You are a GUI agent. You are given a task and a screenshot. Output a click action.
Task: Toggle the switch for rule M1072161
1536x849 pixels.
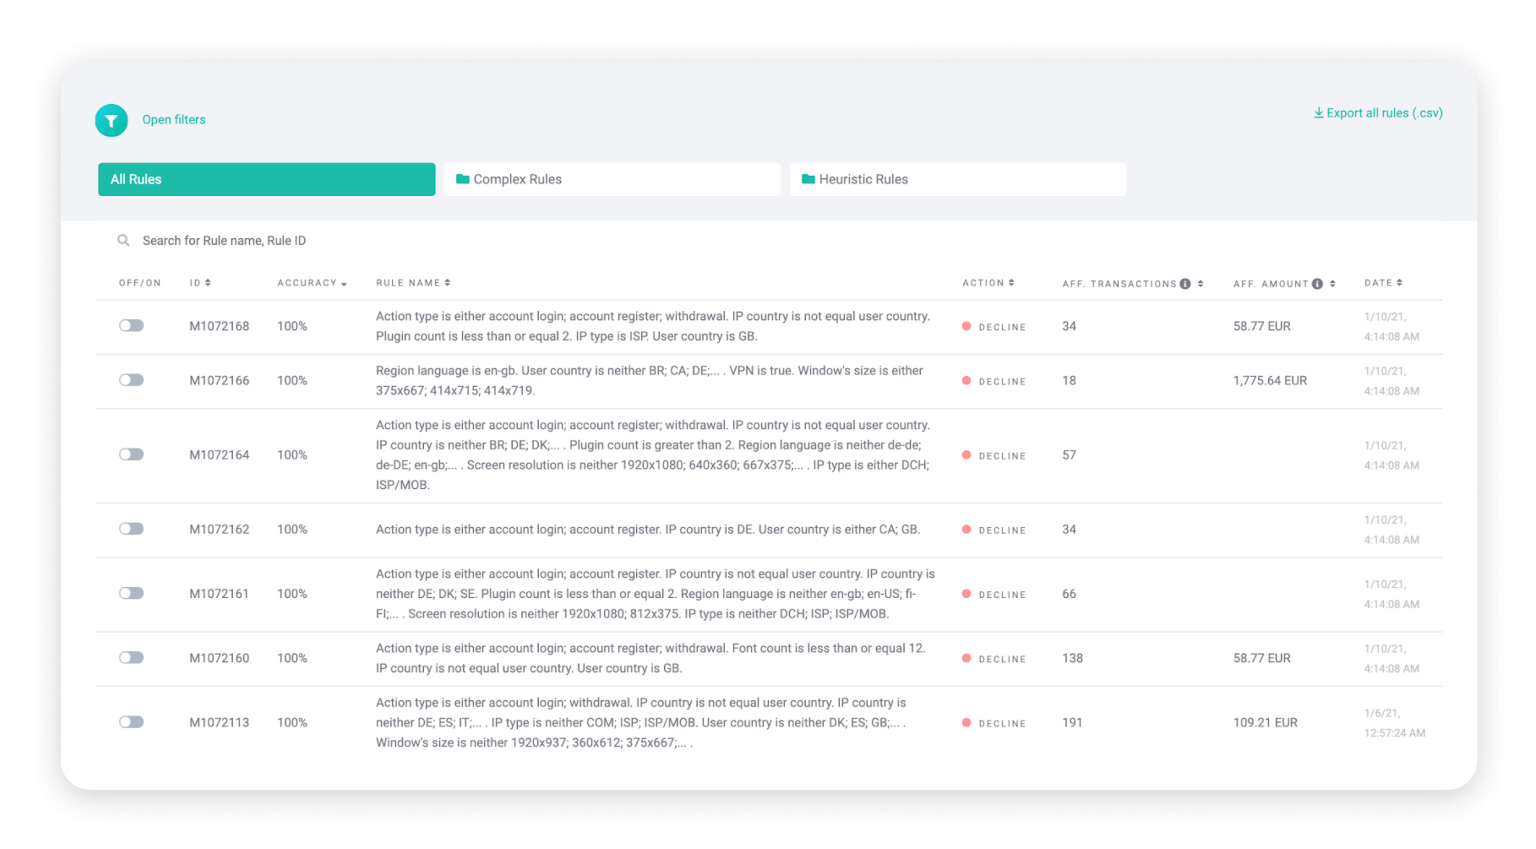click(131, 593)
